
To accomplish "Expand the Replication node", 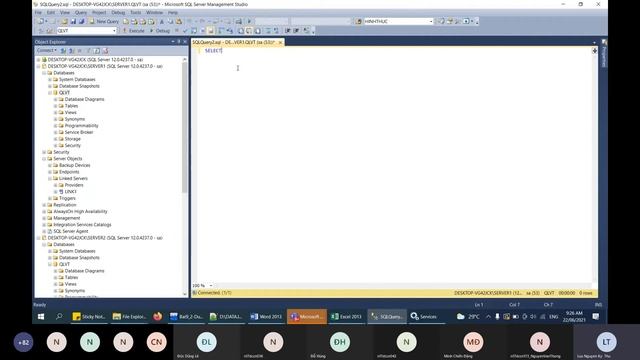I will (44, 205).
